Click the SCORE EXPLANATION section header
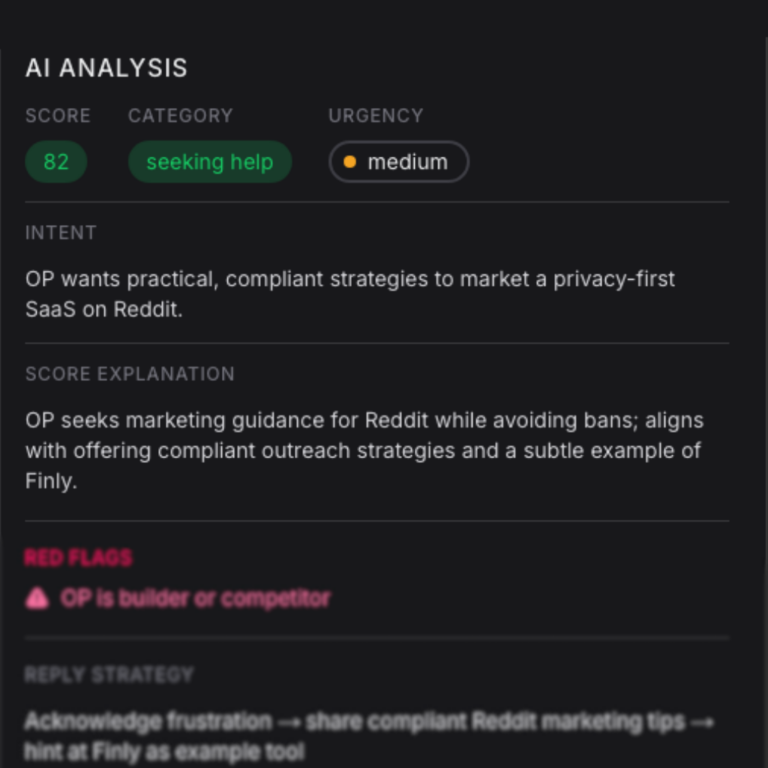 [130, 374]
